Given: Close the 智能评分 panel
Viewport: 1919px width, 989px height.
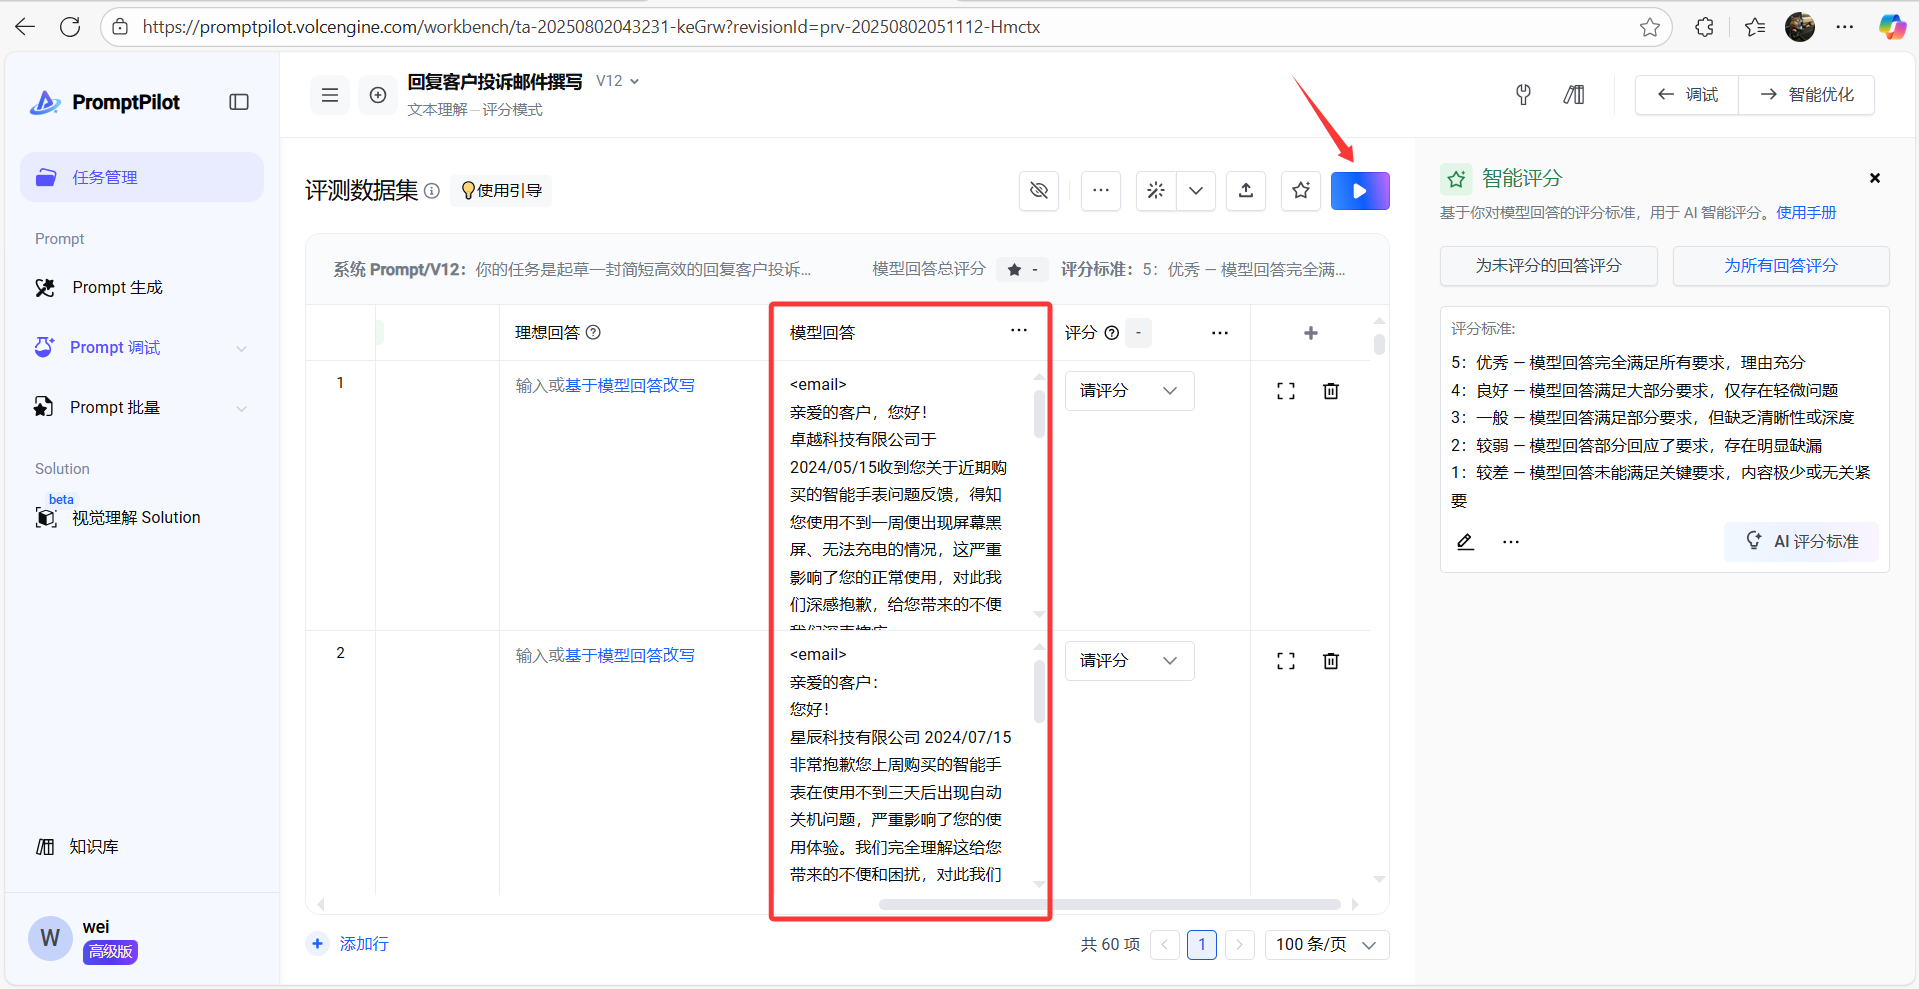Looking at the screenshot, I should [1874, 178].
